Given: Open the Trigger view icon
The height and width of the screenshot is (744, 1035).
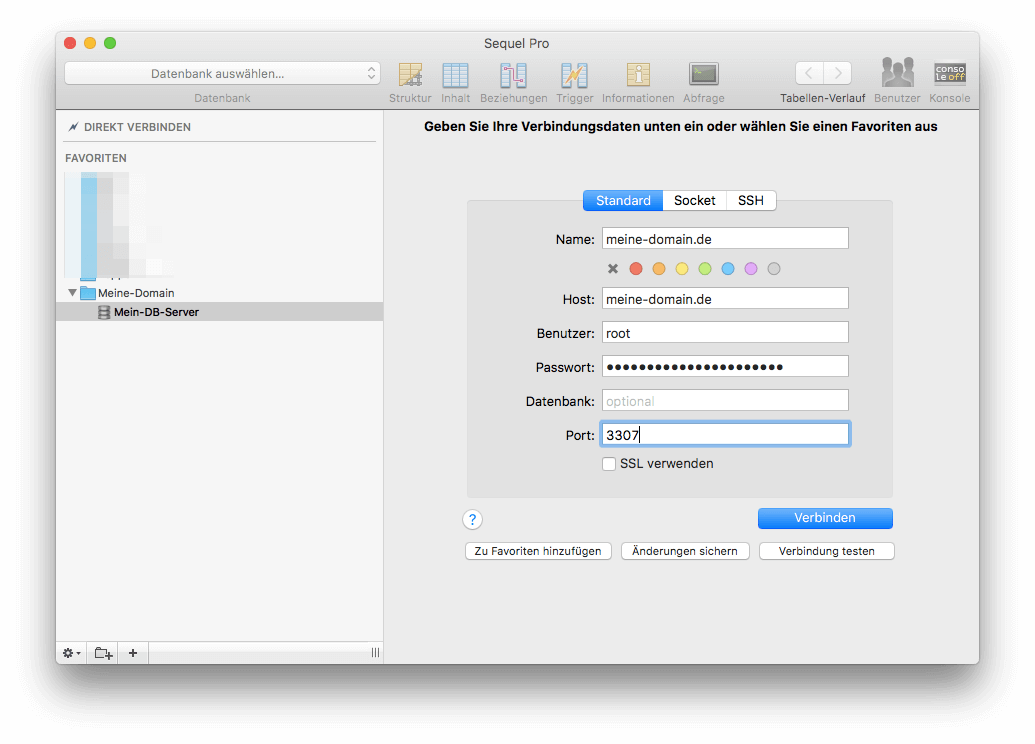Looking at the screenshot, I should coord(574,75).
